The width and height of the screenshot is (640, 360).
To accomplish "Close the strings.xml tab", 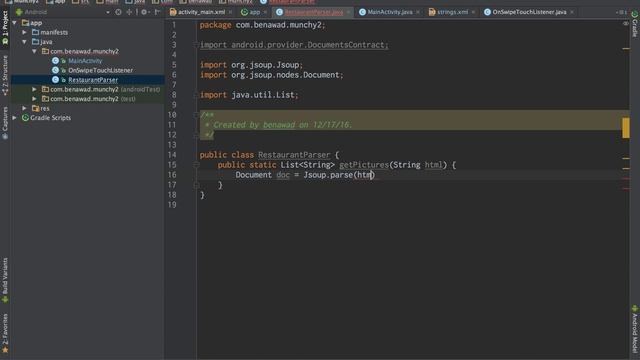I will coord(473,12).
